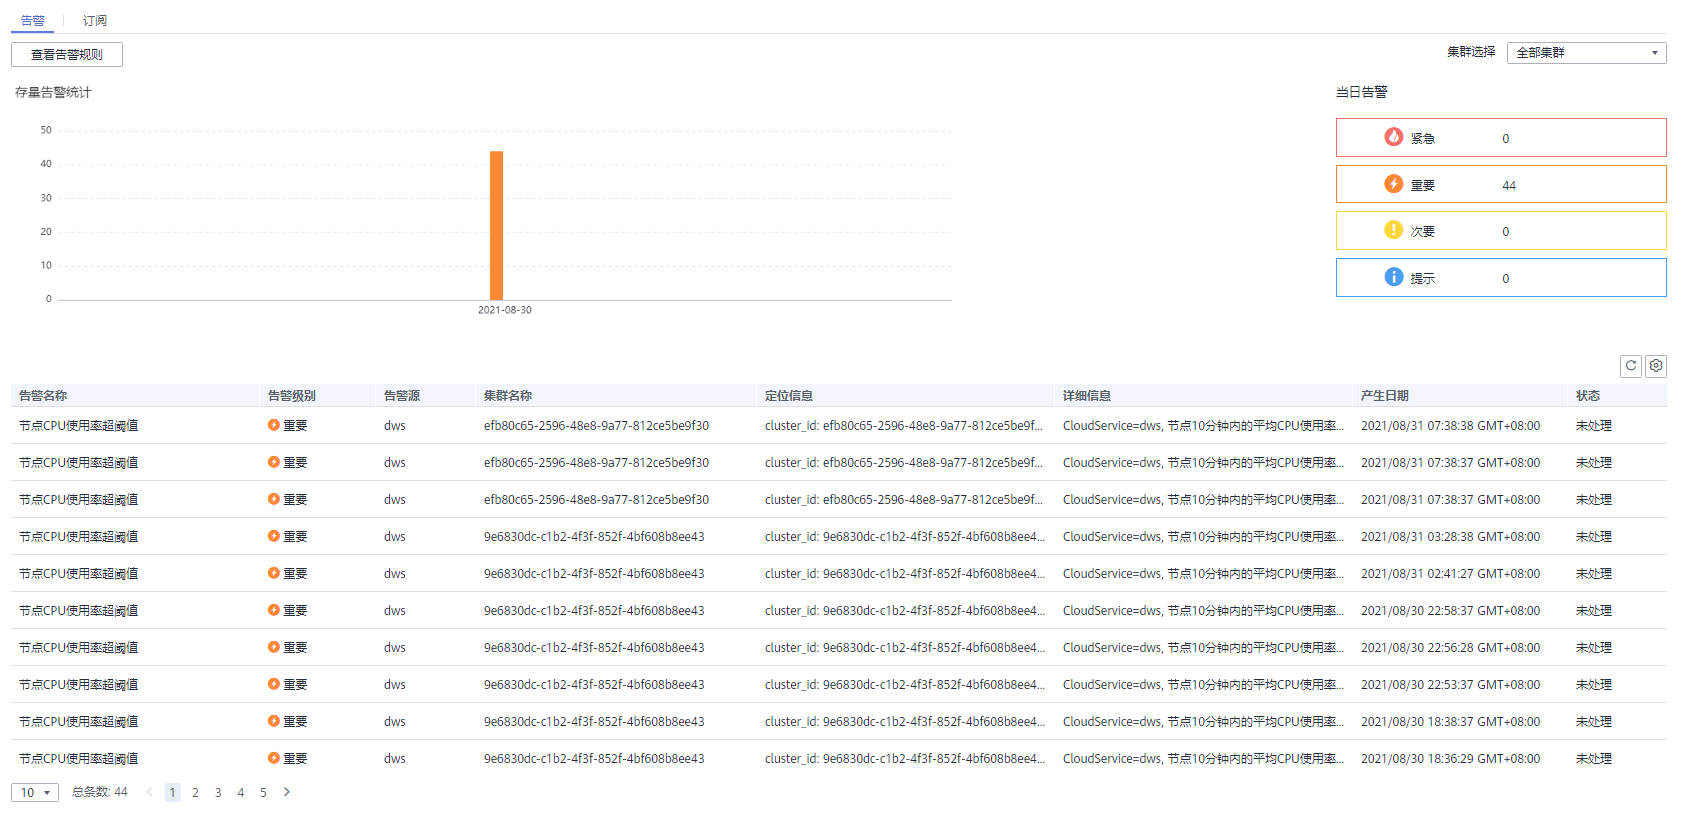
Task: Click the orange 重要 lightning icon
Action: 1394,184
